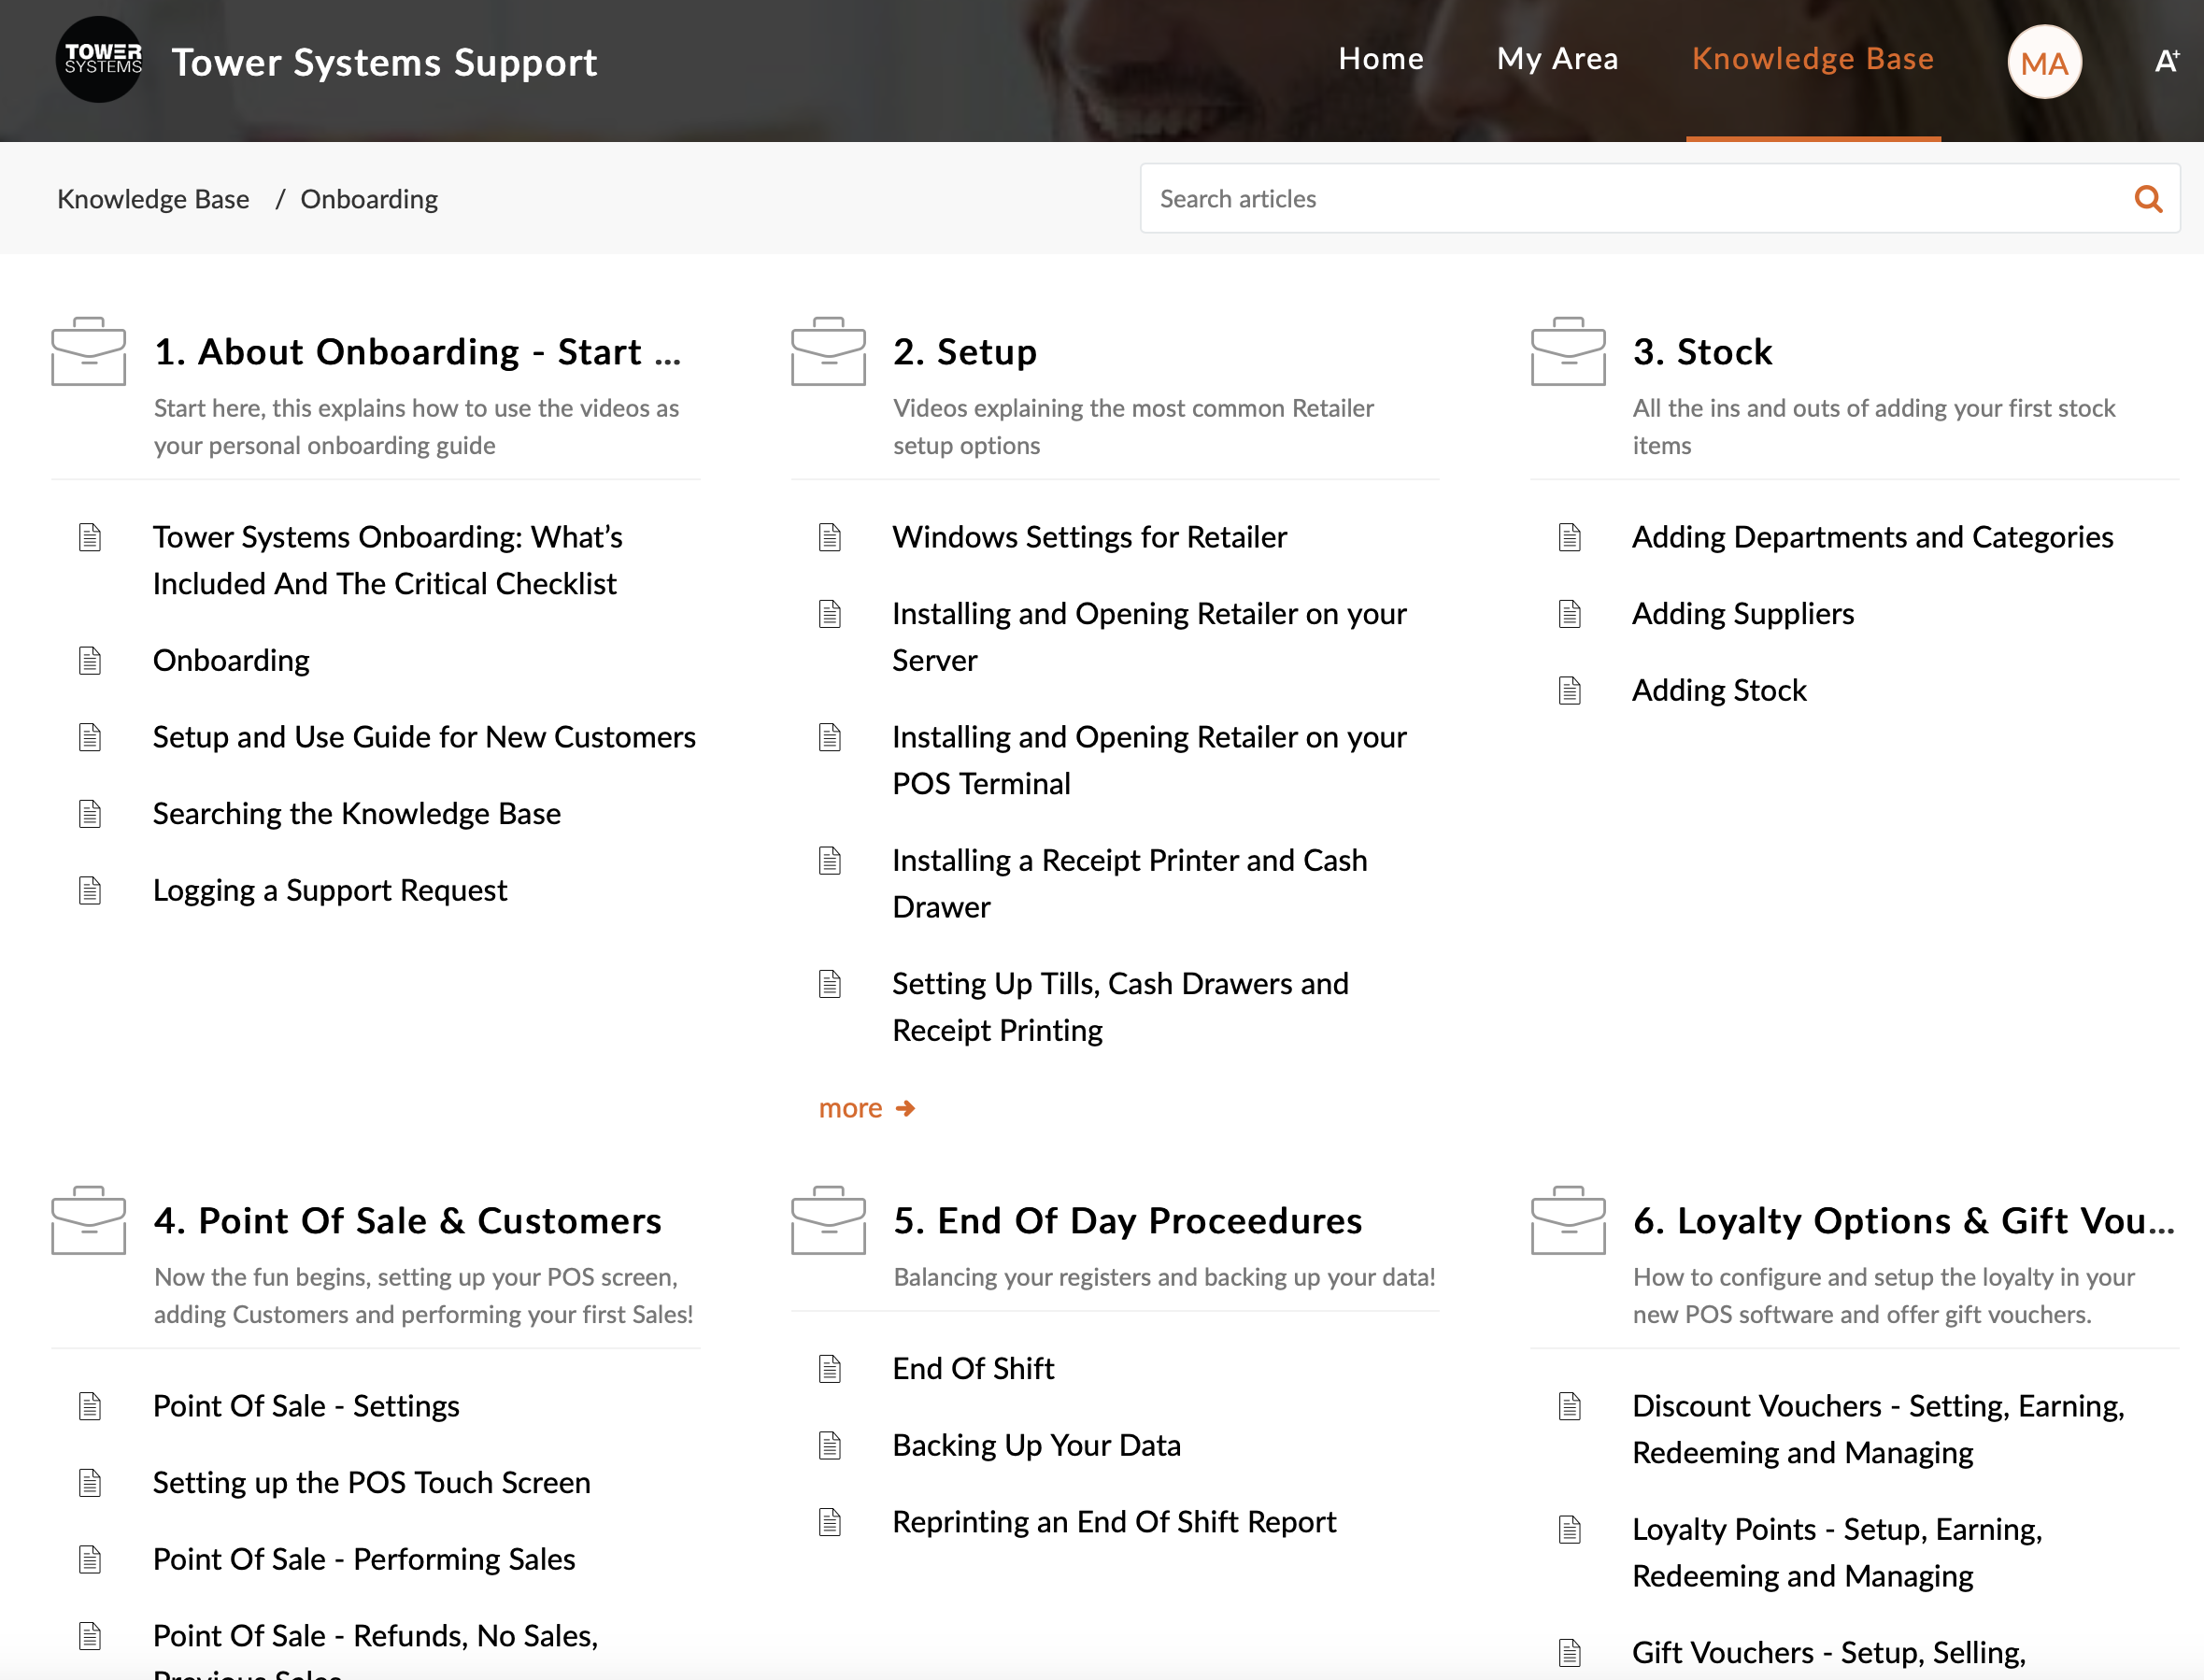
Task: Click document icon beside Loyalty Points article
Action: point(1570,1530)
